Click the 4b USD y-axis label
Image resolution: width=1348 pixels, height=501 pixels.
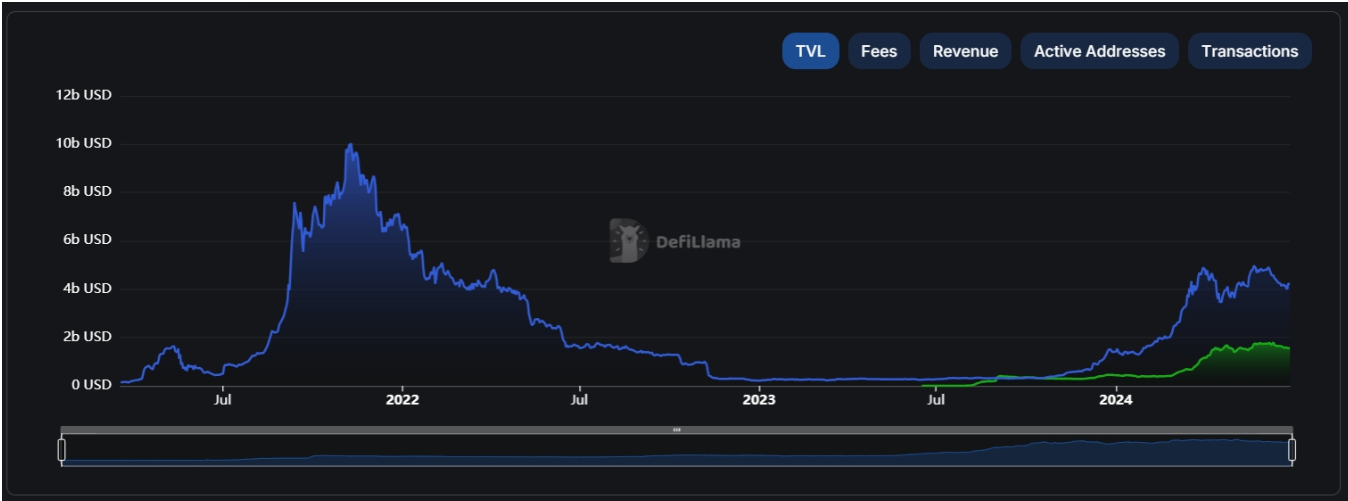tap(88, 288)
